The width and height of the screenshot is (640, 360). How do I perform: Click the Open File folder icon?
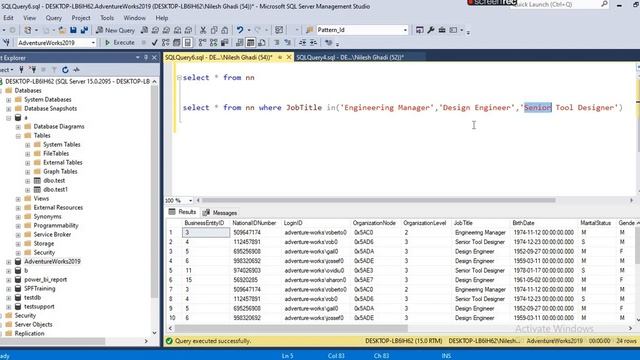click(x=62, y=30)
